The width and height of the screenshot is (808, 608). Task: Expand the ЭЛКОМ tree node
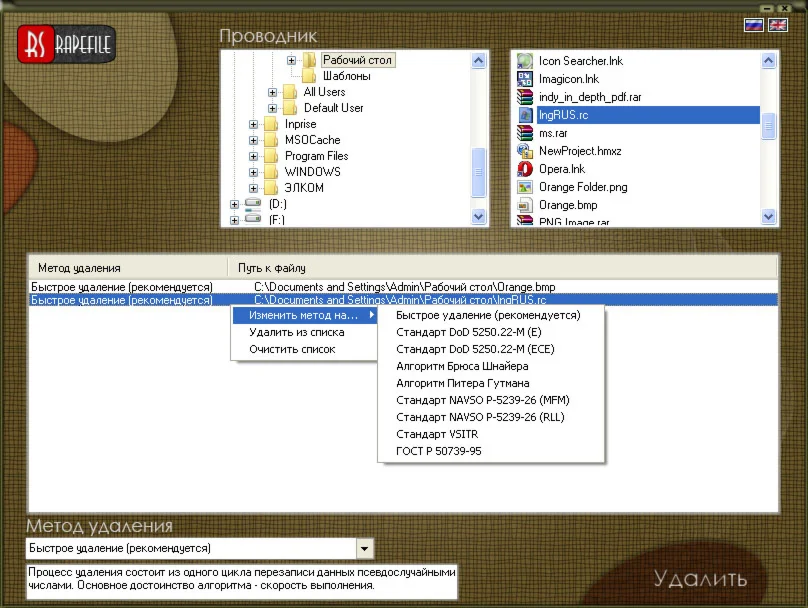[x=253, y=188]
